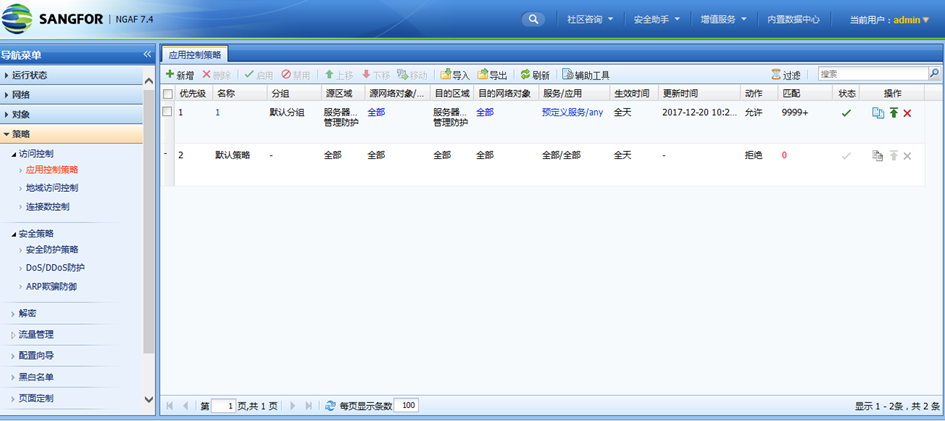Collapse the 策略 navigation section

(71, 134)
